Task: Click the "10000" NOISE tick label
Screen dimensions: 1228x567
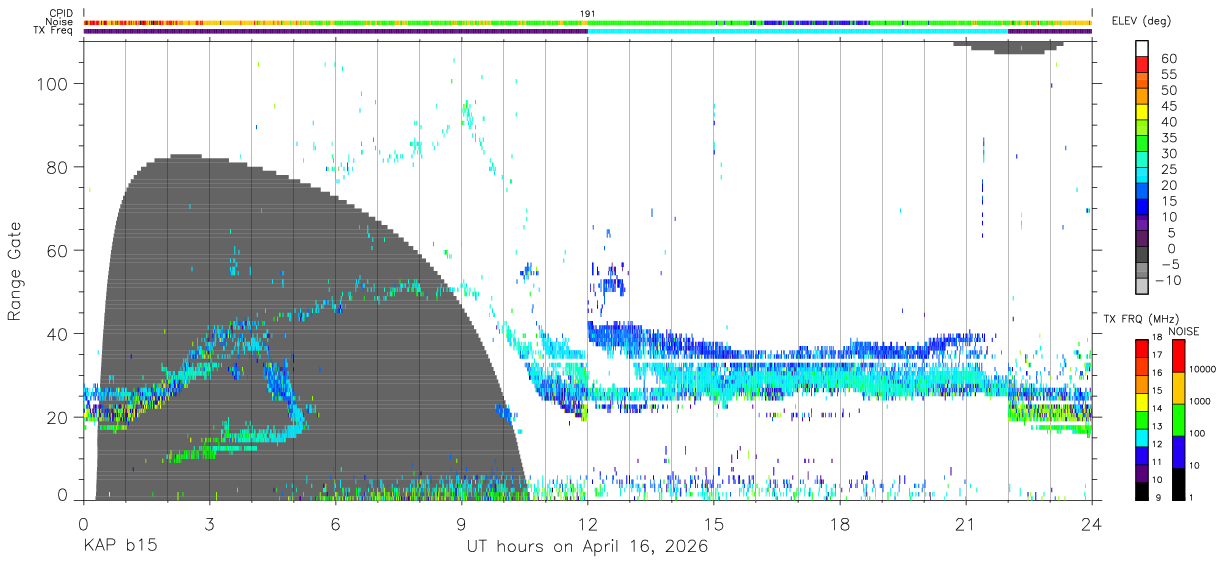Action: point(1204,370)
